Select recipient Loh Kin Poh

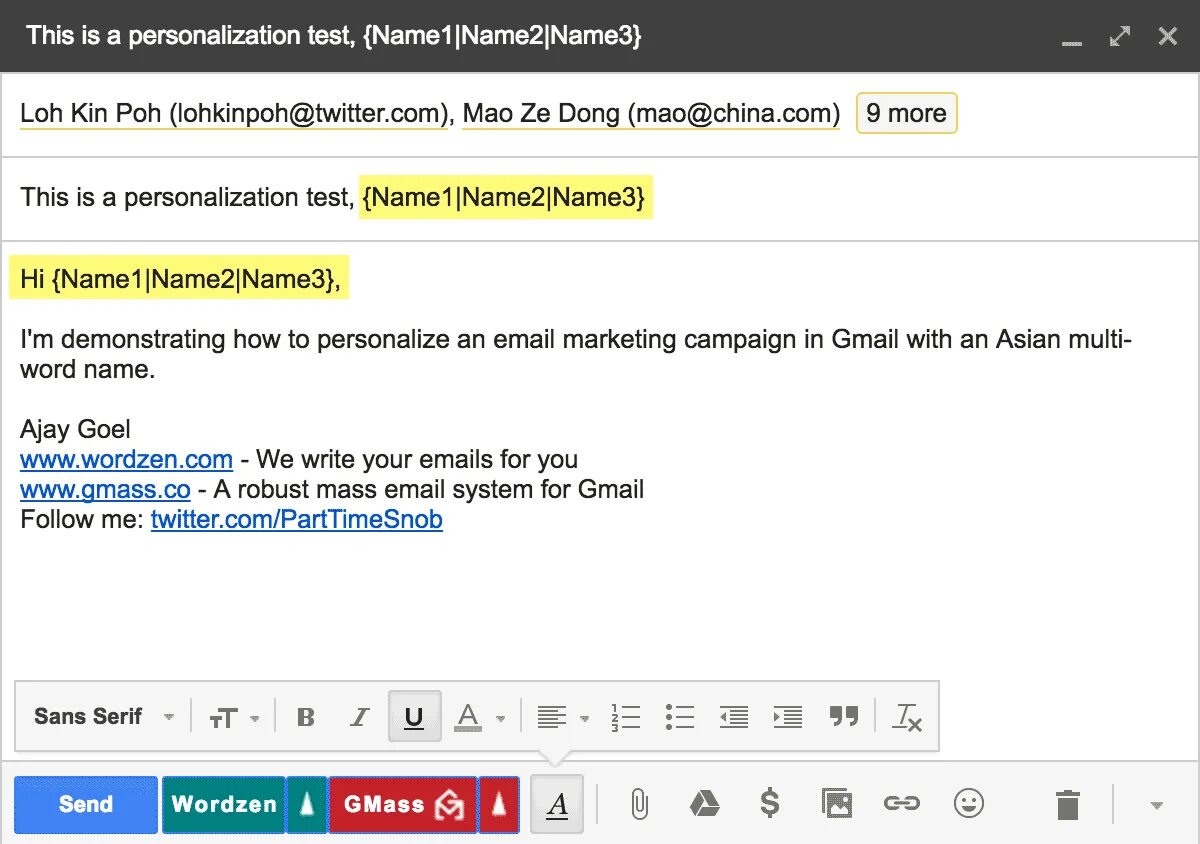(234, 114)
